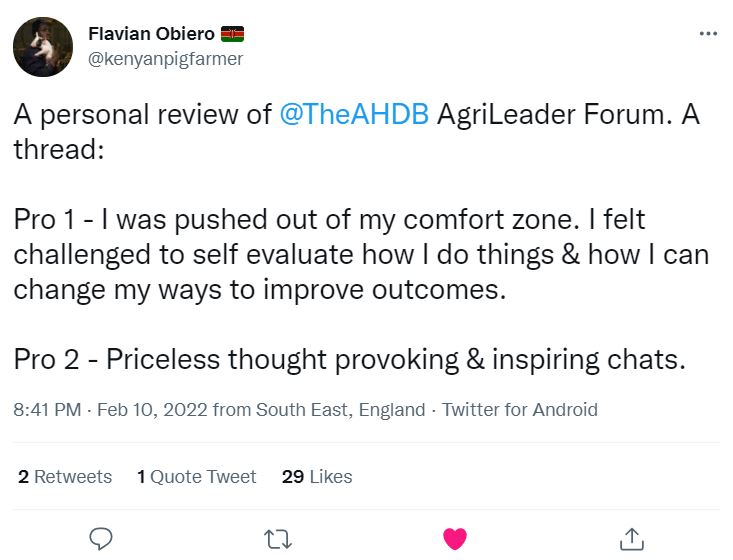Open the @kenyanpigfarmer handle
This screenshot has width=733, height=560.
pos(165,59)
